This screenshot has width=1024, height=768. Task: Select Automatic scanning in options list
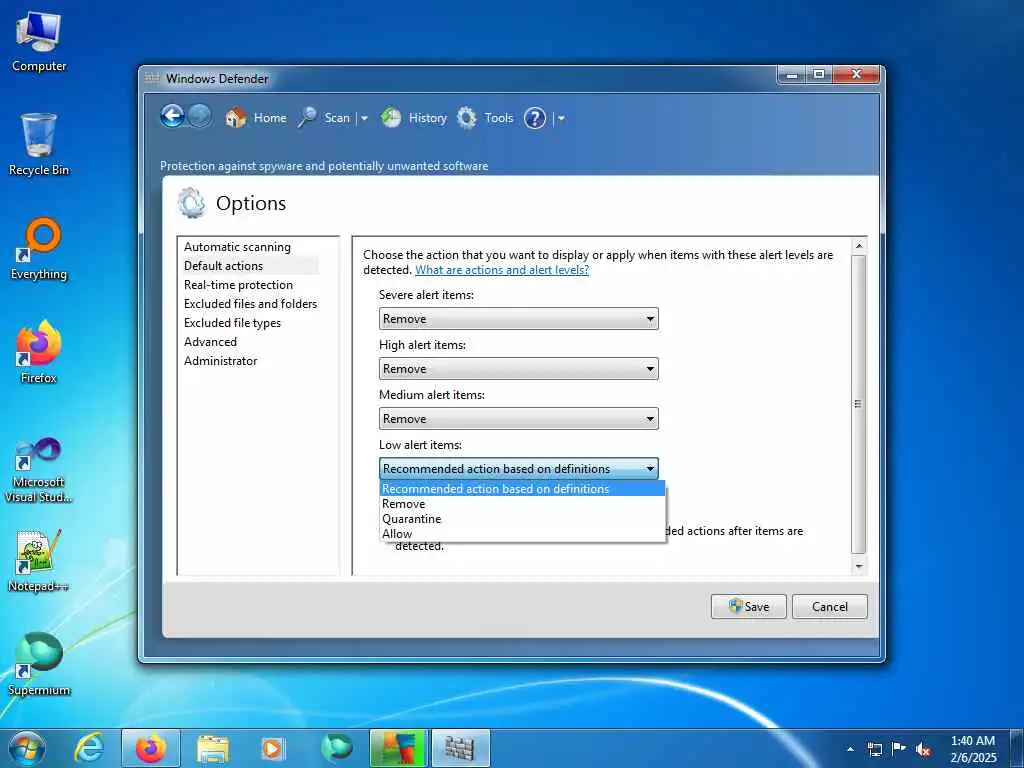237,247
